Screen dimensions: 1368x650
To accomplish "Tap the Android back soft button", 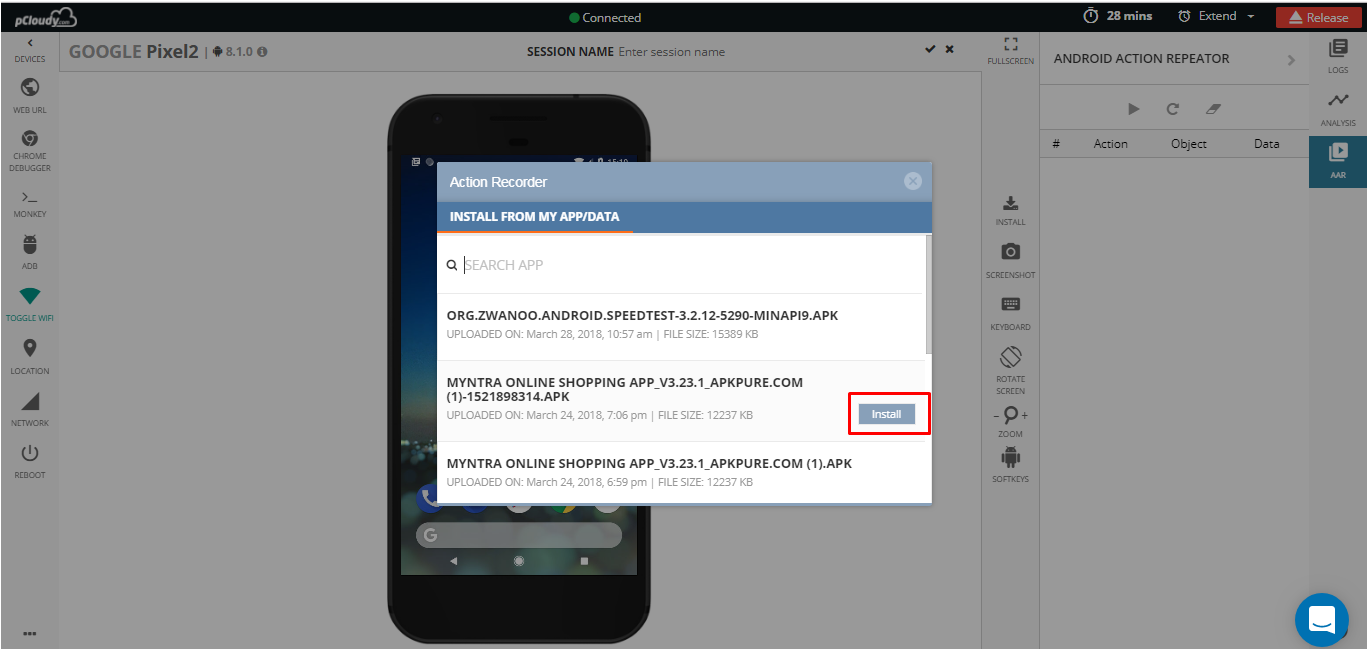I will [453, 561].
